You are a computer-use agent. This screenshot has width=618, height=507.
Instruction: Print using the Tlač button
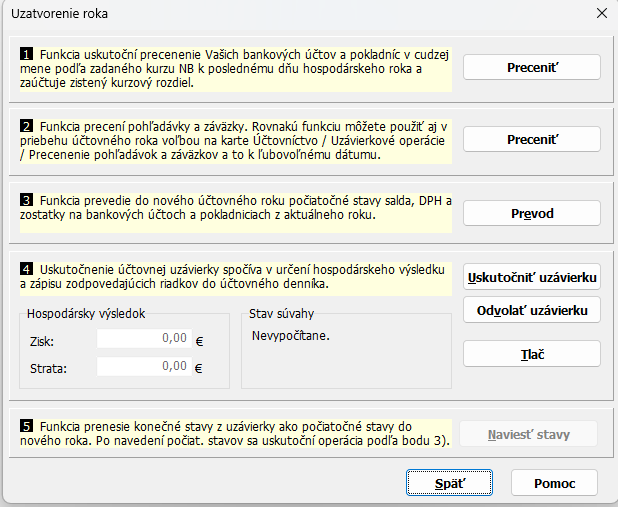(531, 354)
